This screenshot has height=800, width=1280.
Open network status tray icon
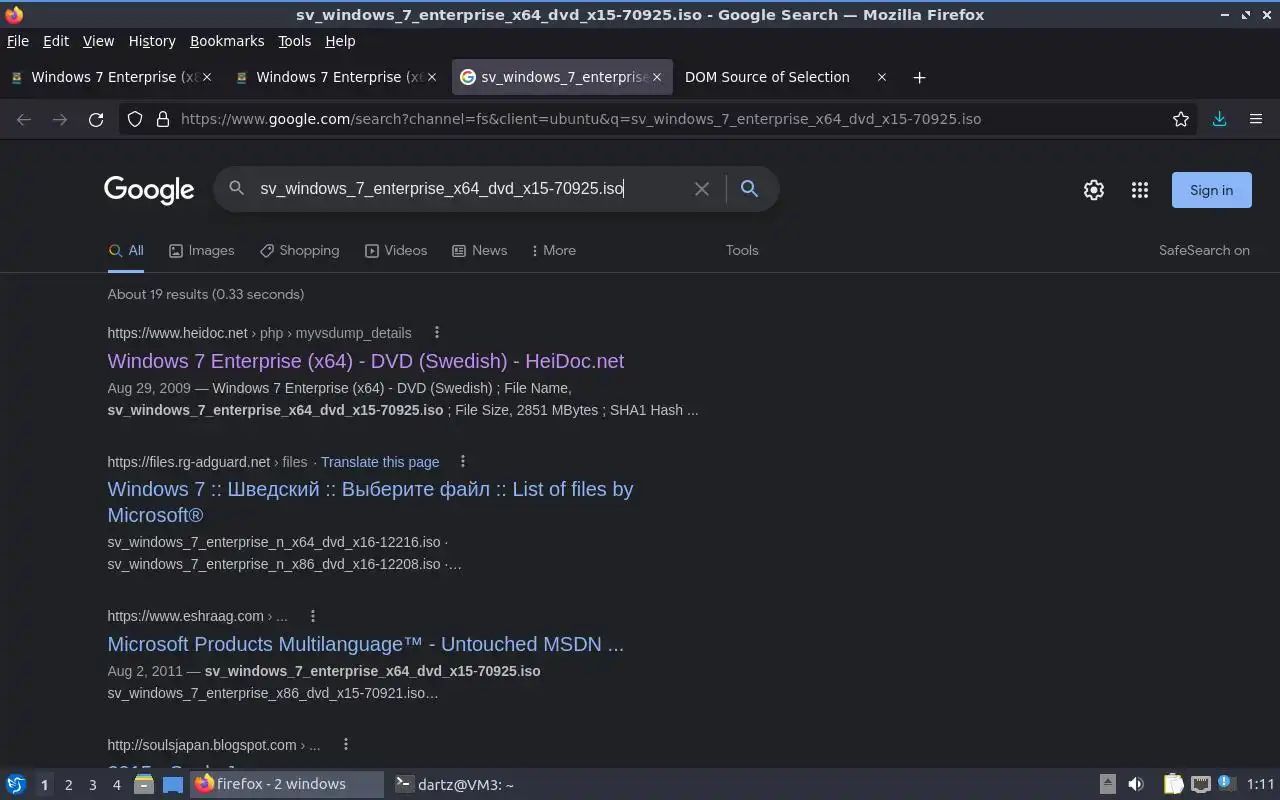[x=1200, y=784]
